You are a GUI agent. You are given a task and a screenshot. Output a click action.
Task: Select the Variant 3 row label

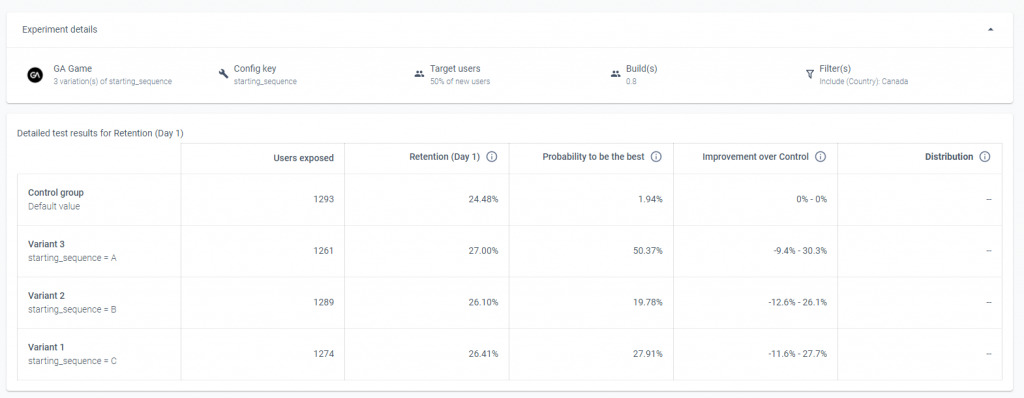pyautogui.click(x=46, y=244)
